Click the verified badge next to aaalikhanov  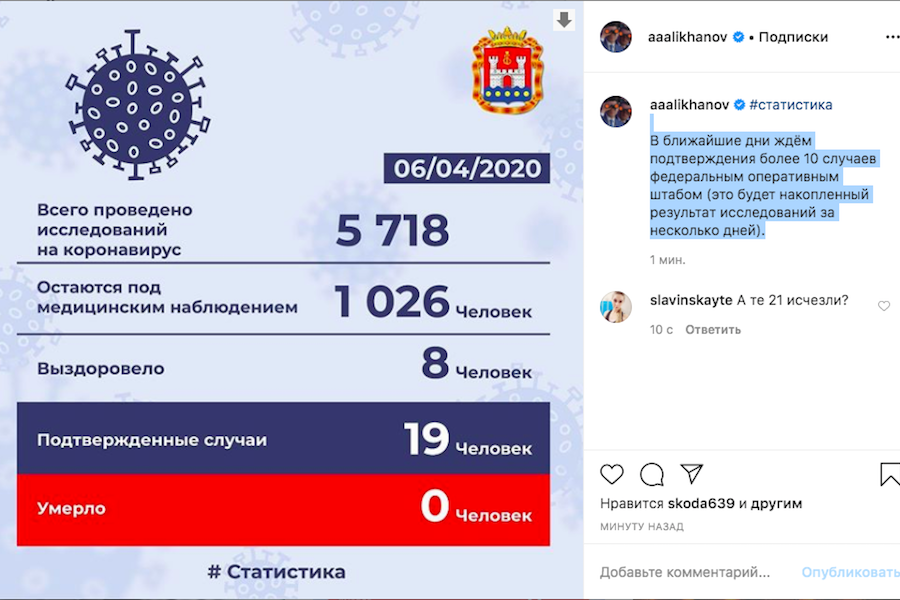click(736, 37)
